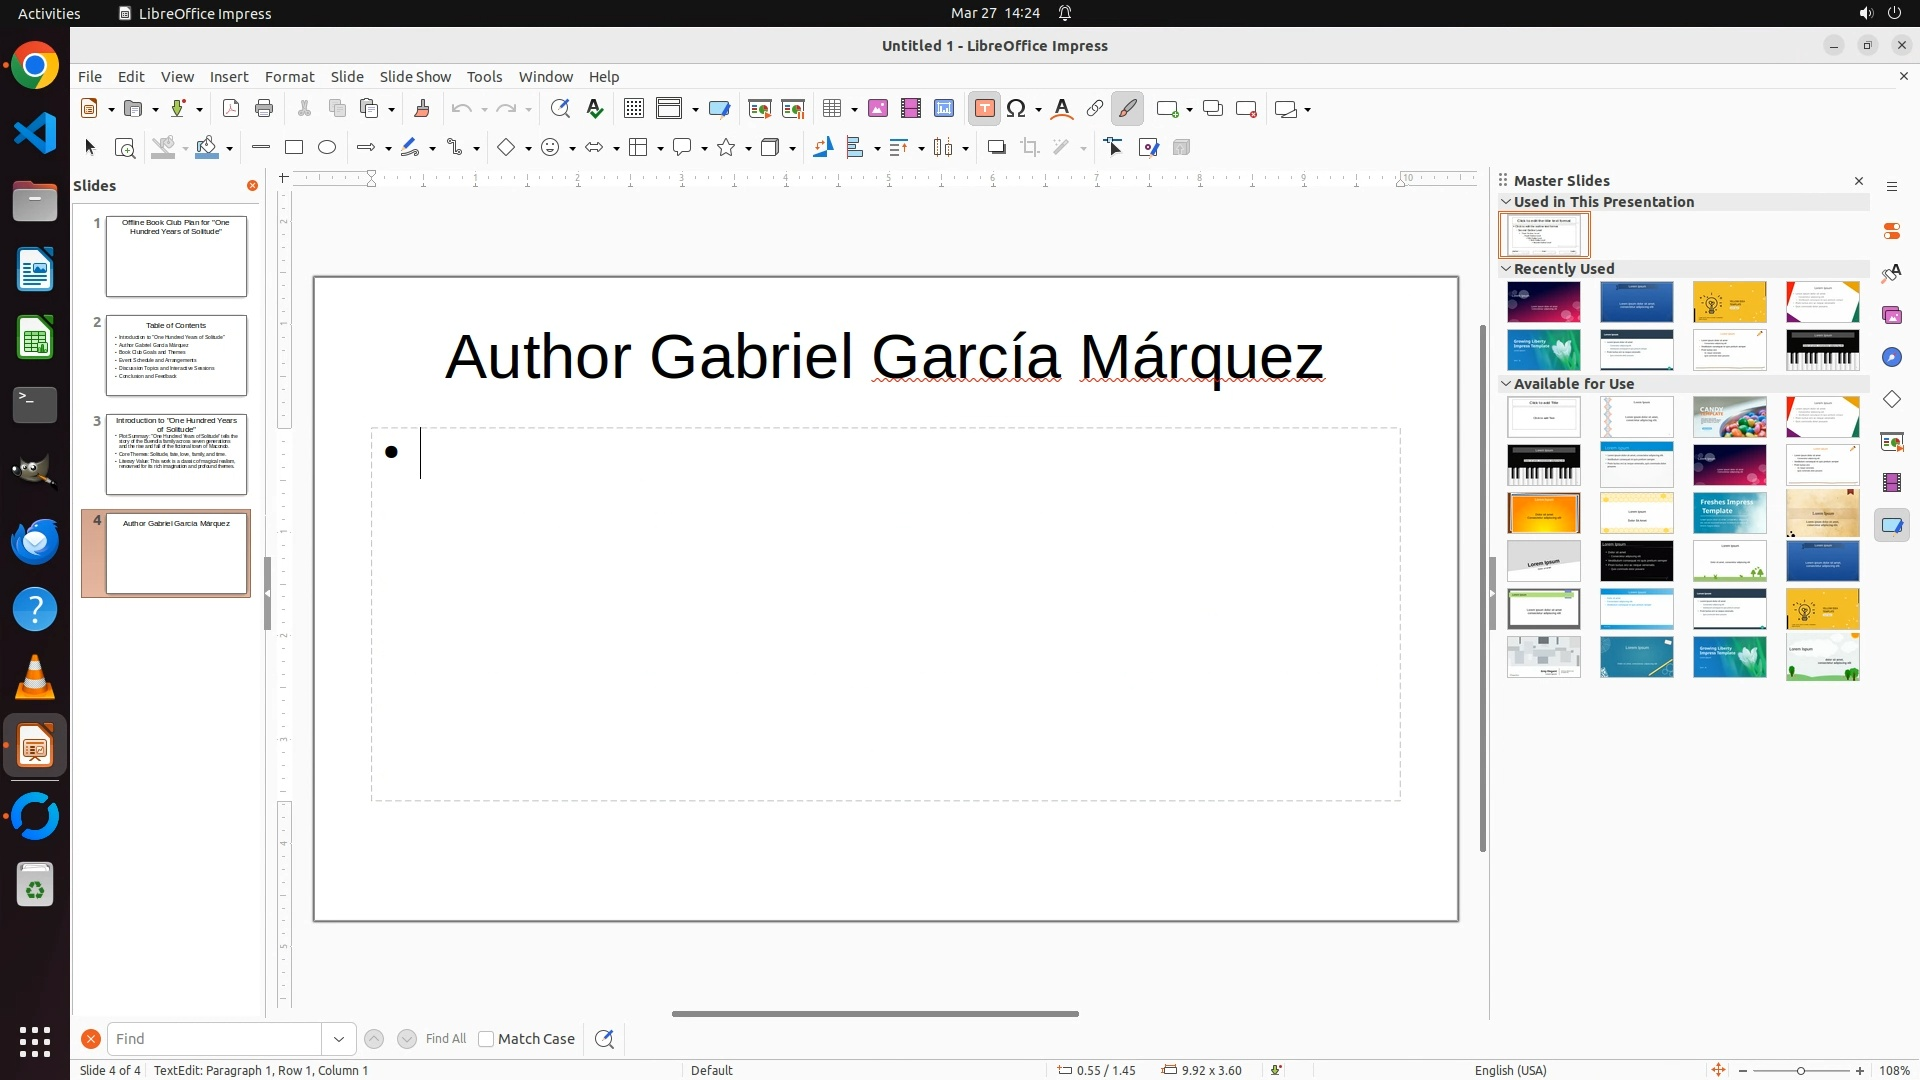The image size is (1920, 1080).
Task: Select the Ellipse drawing tool
Action: 327,148
